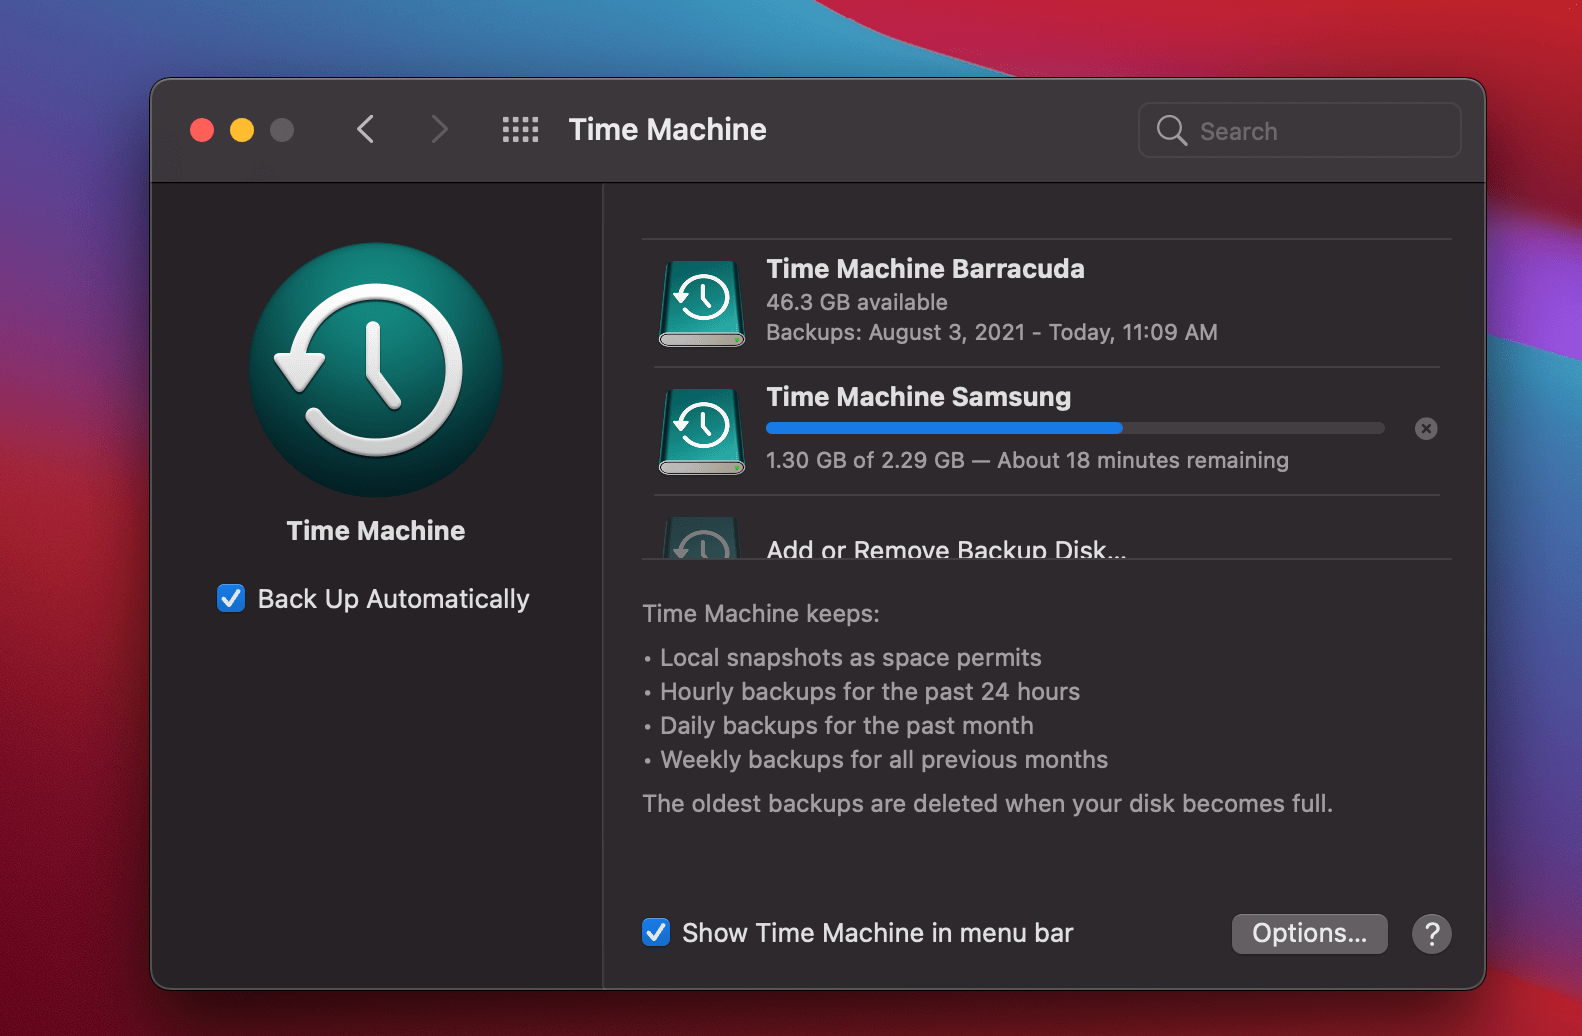Select the Time Machine Samsung name
Viewport: 1582px width, 1036px height.
coord(918,397)
